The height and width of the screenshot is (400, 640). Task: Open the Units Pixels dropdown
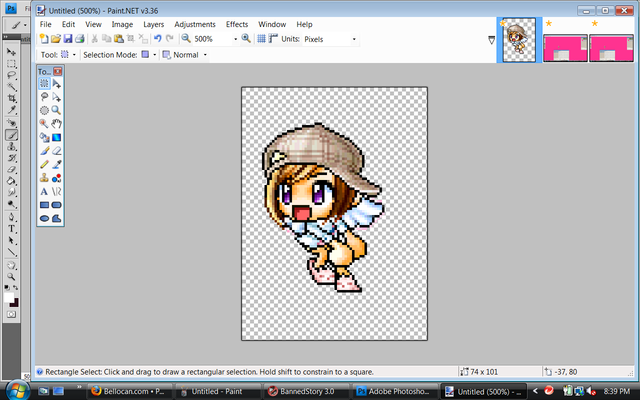click(x=354, y=39)
